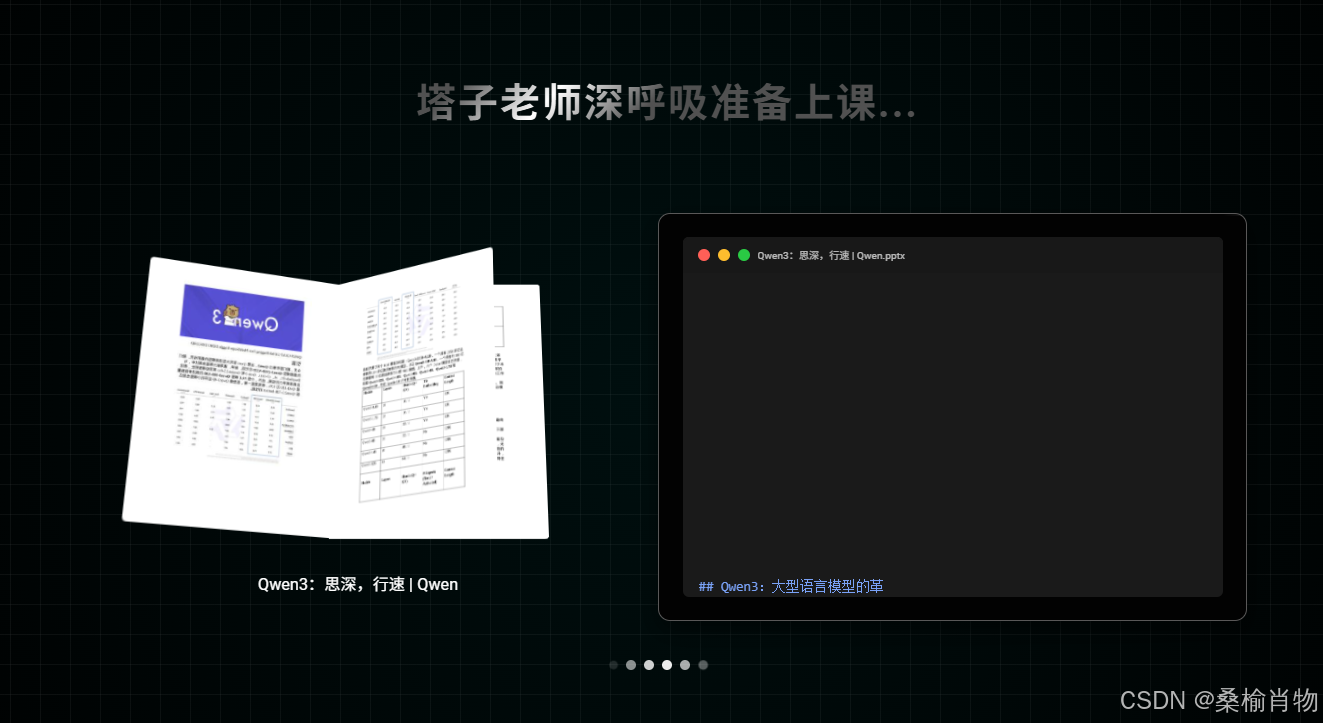Click the purple Qwen3 banner in the document
This screenshot has width=1323, height=723.
pos(244,318)
